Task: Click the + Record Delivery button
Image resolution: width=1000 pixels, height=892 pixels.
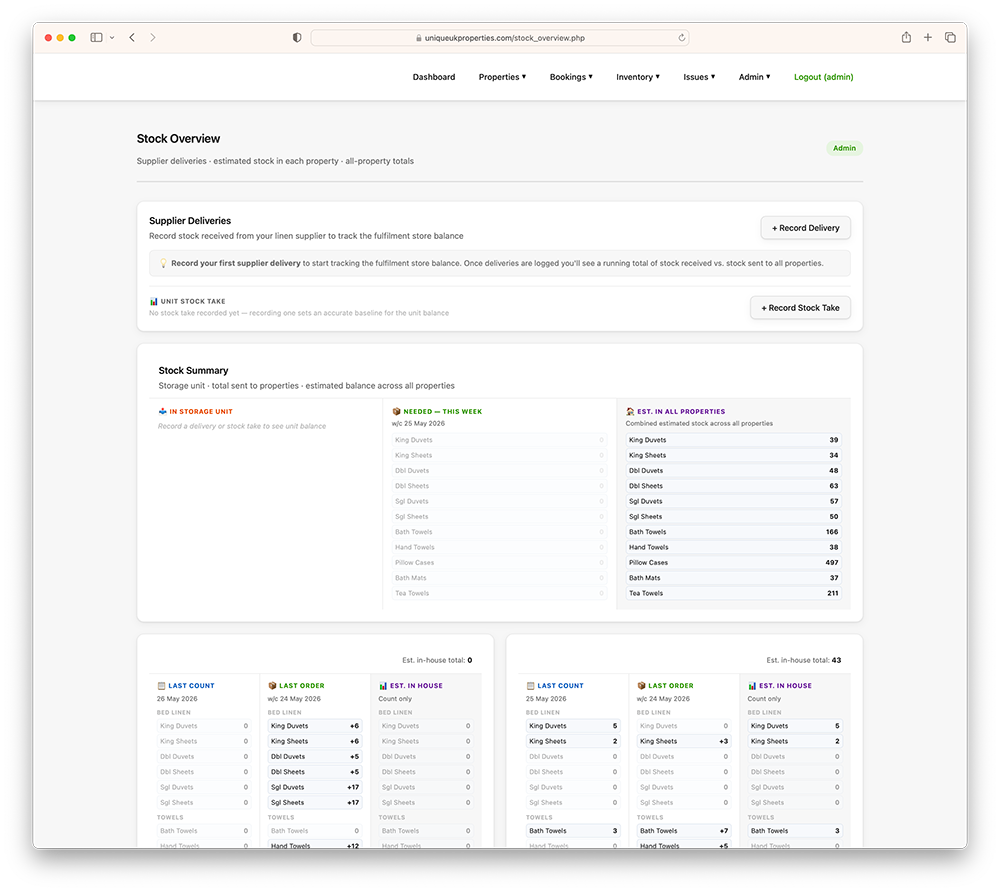Action: 805,228
